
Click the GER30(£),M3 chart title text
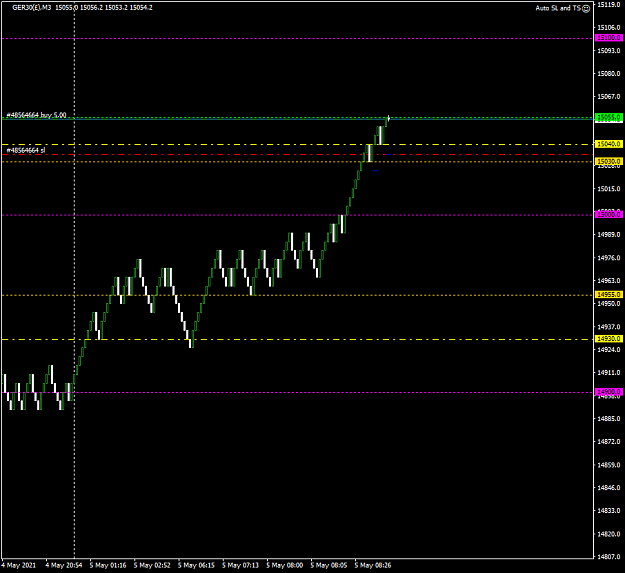(x=32, y=8)
